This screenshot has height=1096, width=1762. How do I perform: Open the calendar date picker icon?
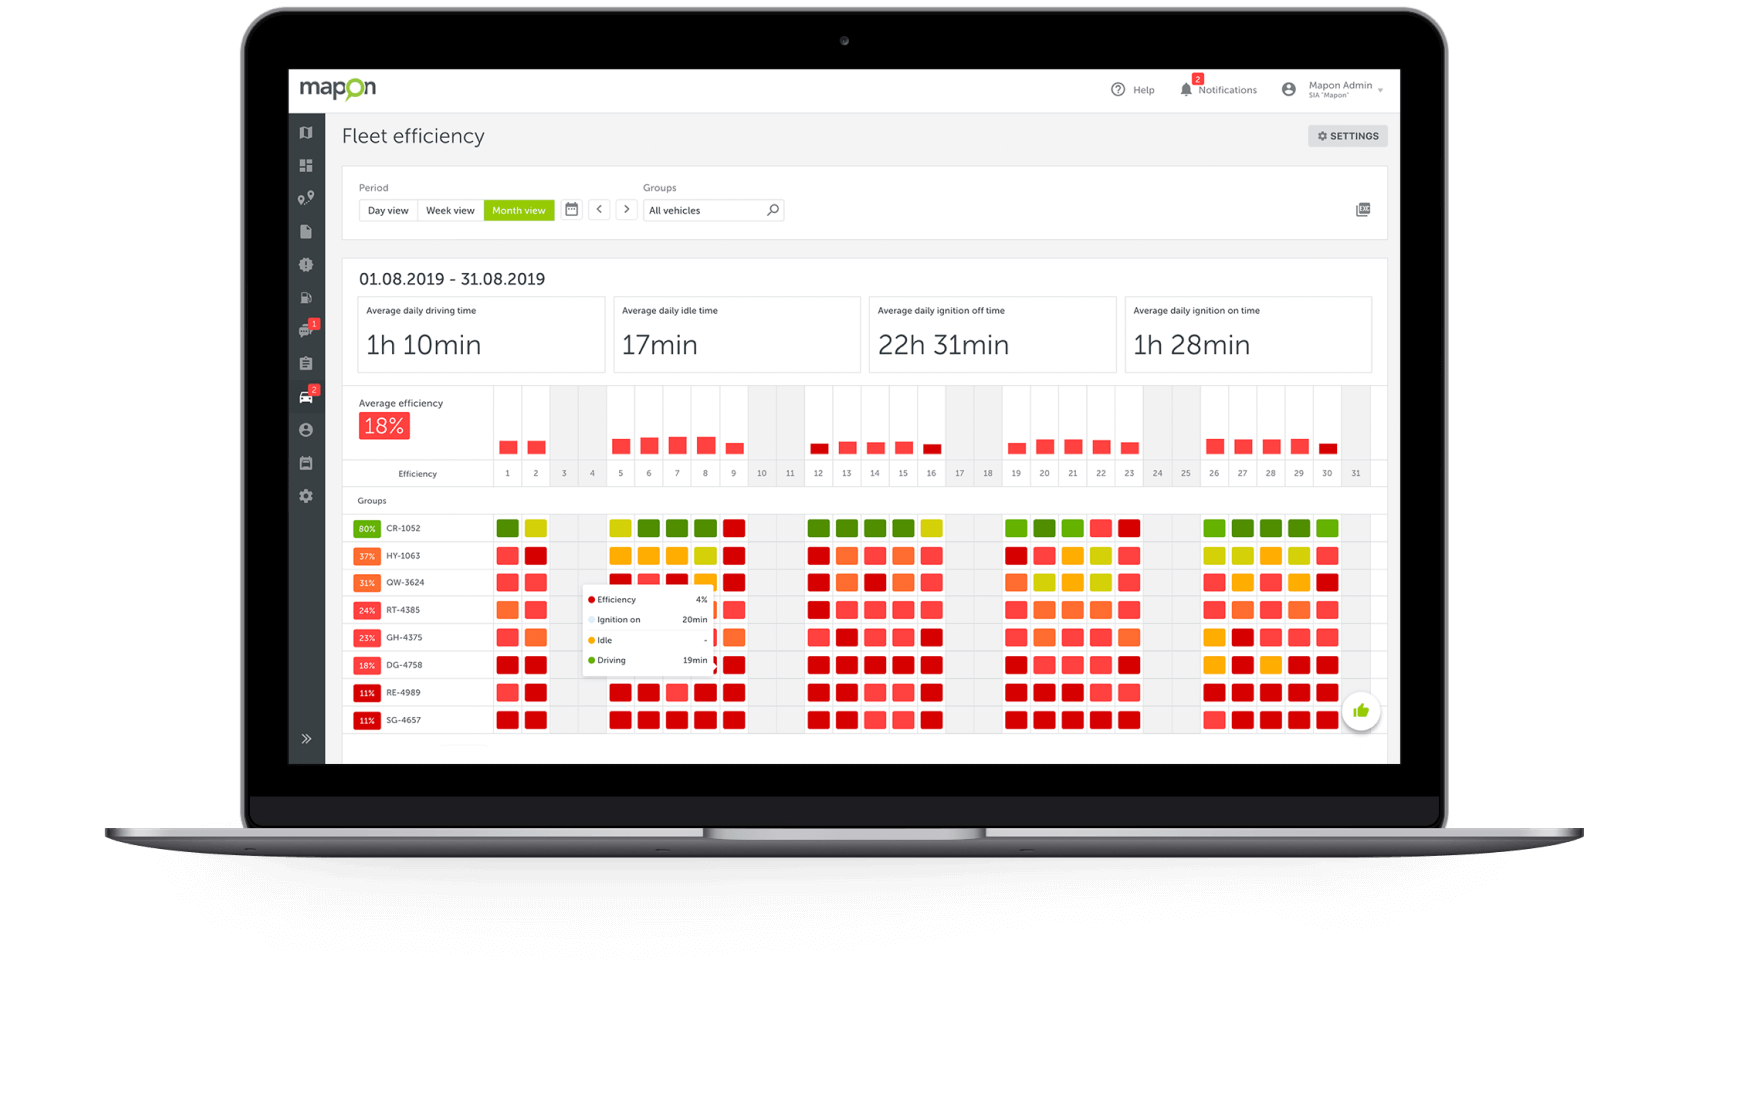coord(572,209)
